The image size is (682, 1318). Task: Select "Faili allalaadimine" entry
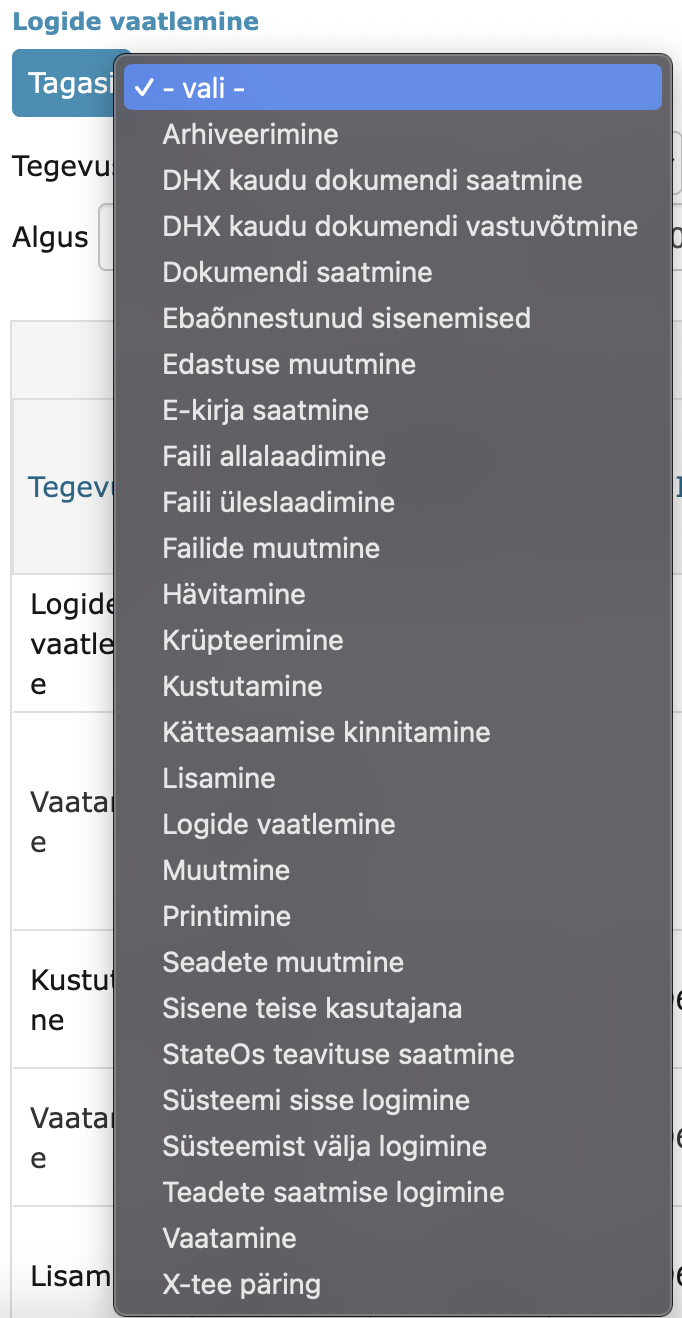tap(275, 455)
